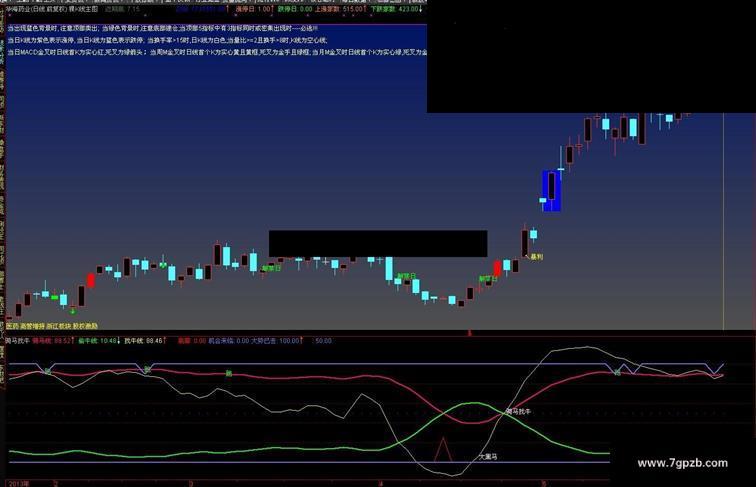The image size is (756, 487).
Task: Open the 股权激励 tag
Action: (x=85, y=326)
